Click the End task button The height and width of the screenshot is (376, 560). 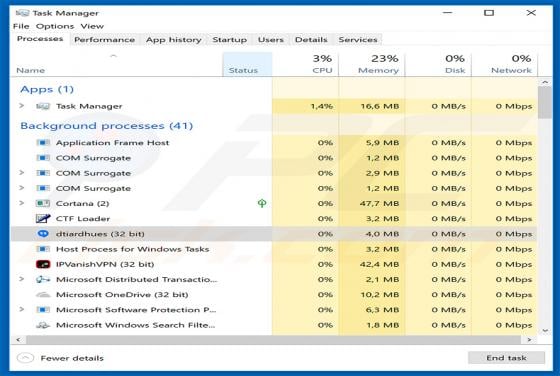click(506, 358)
